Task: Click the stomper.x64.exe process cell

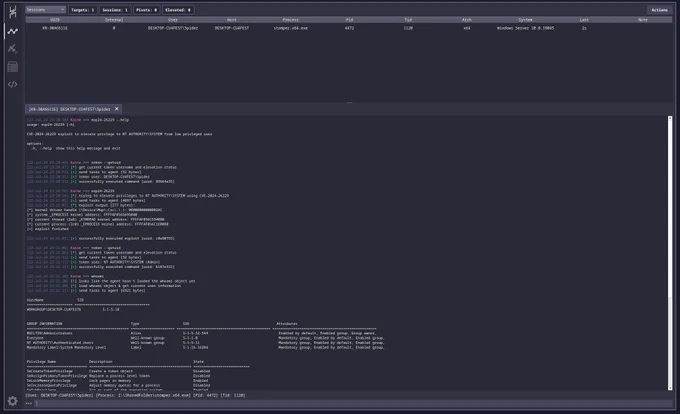Action: [291, 28]
